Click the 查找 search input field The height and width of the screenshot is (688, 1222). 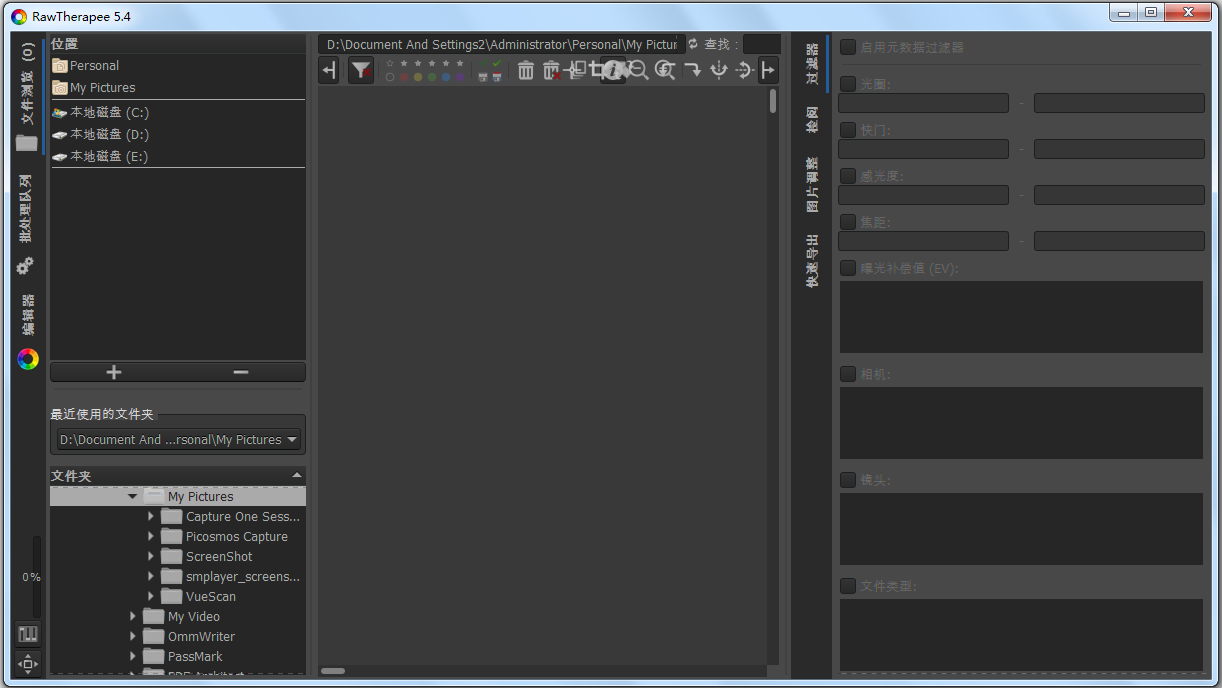[762, 44]
